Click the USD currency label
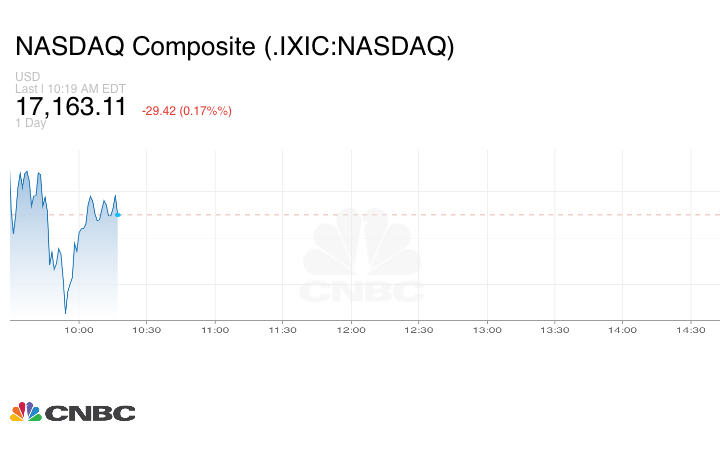This screenshot has height=450, width=720. (28, 77)
